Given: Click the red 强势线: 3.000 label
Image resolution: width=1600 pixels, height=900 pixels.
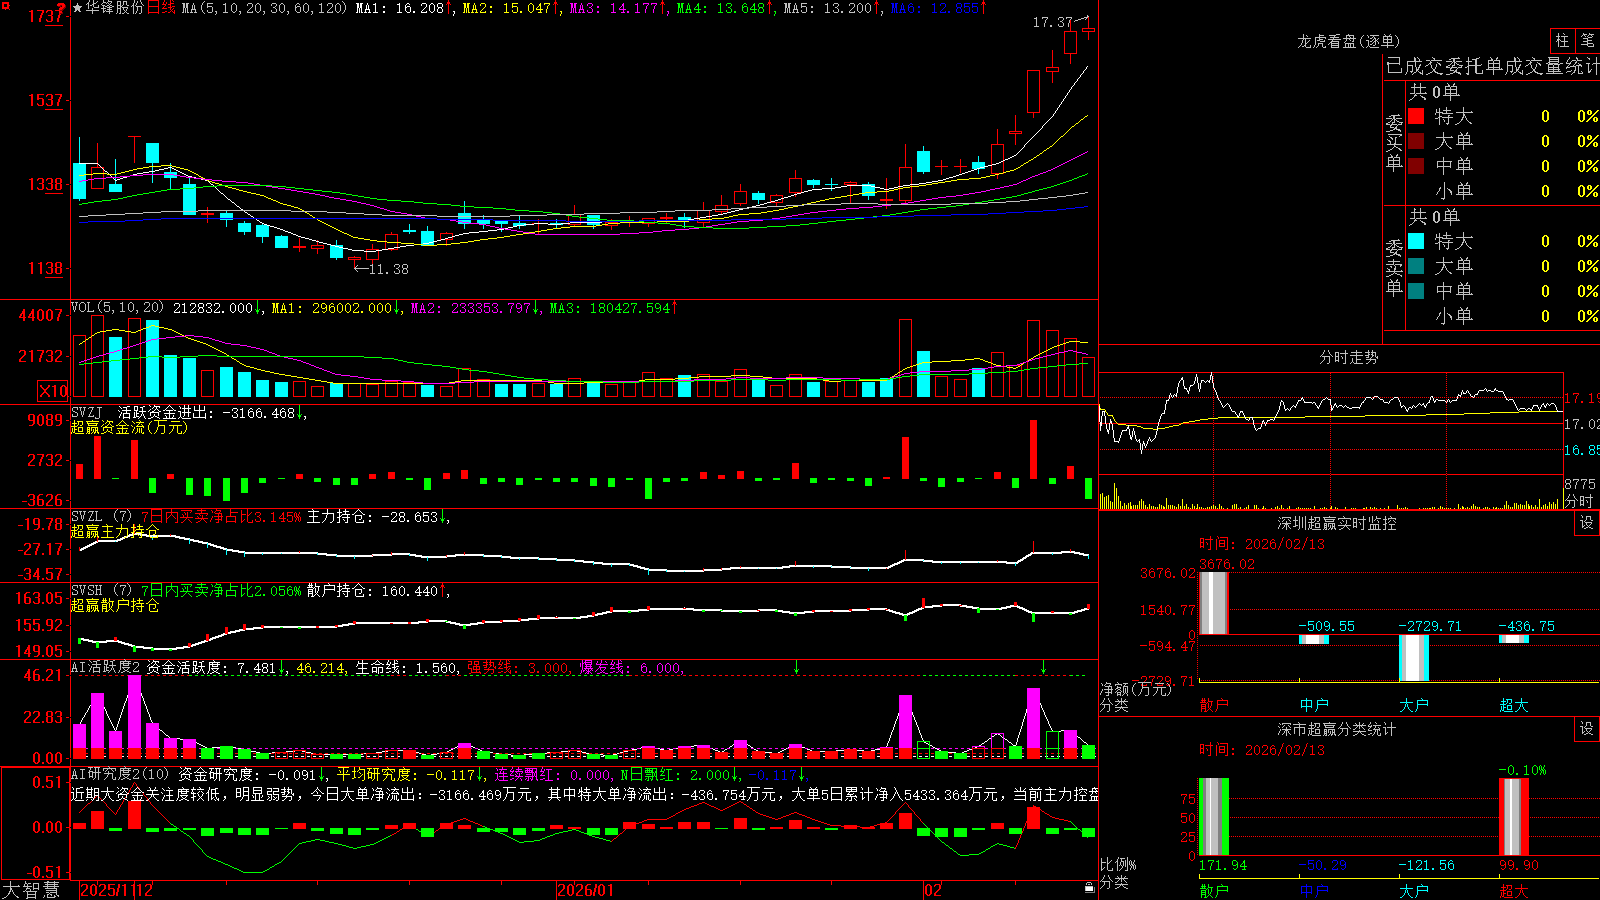Looking at the screenshot, I should [x=520, y=667].
